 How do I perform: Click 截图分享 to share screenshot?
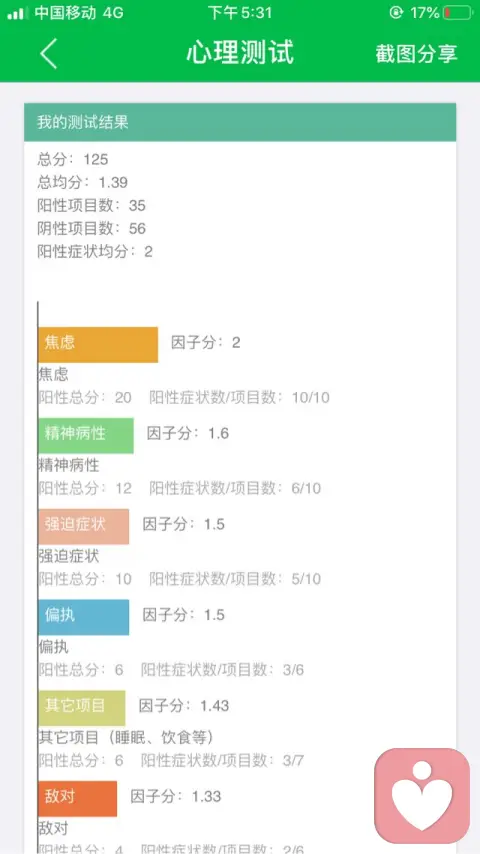(416, 53)
